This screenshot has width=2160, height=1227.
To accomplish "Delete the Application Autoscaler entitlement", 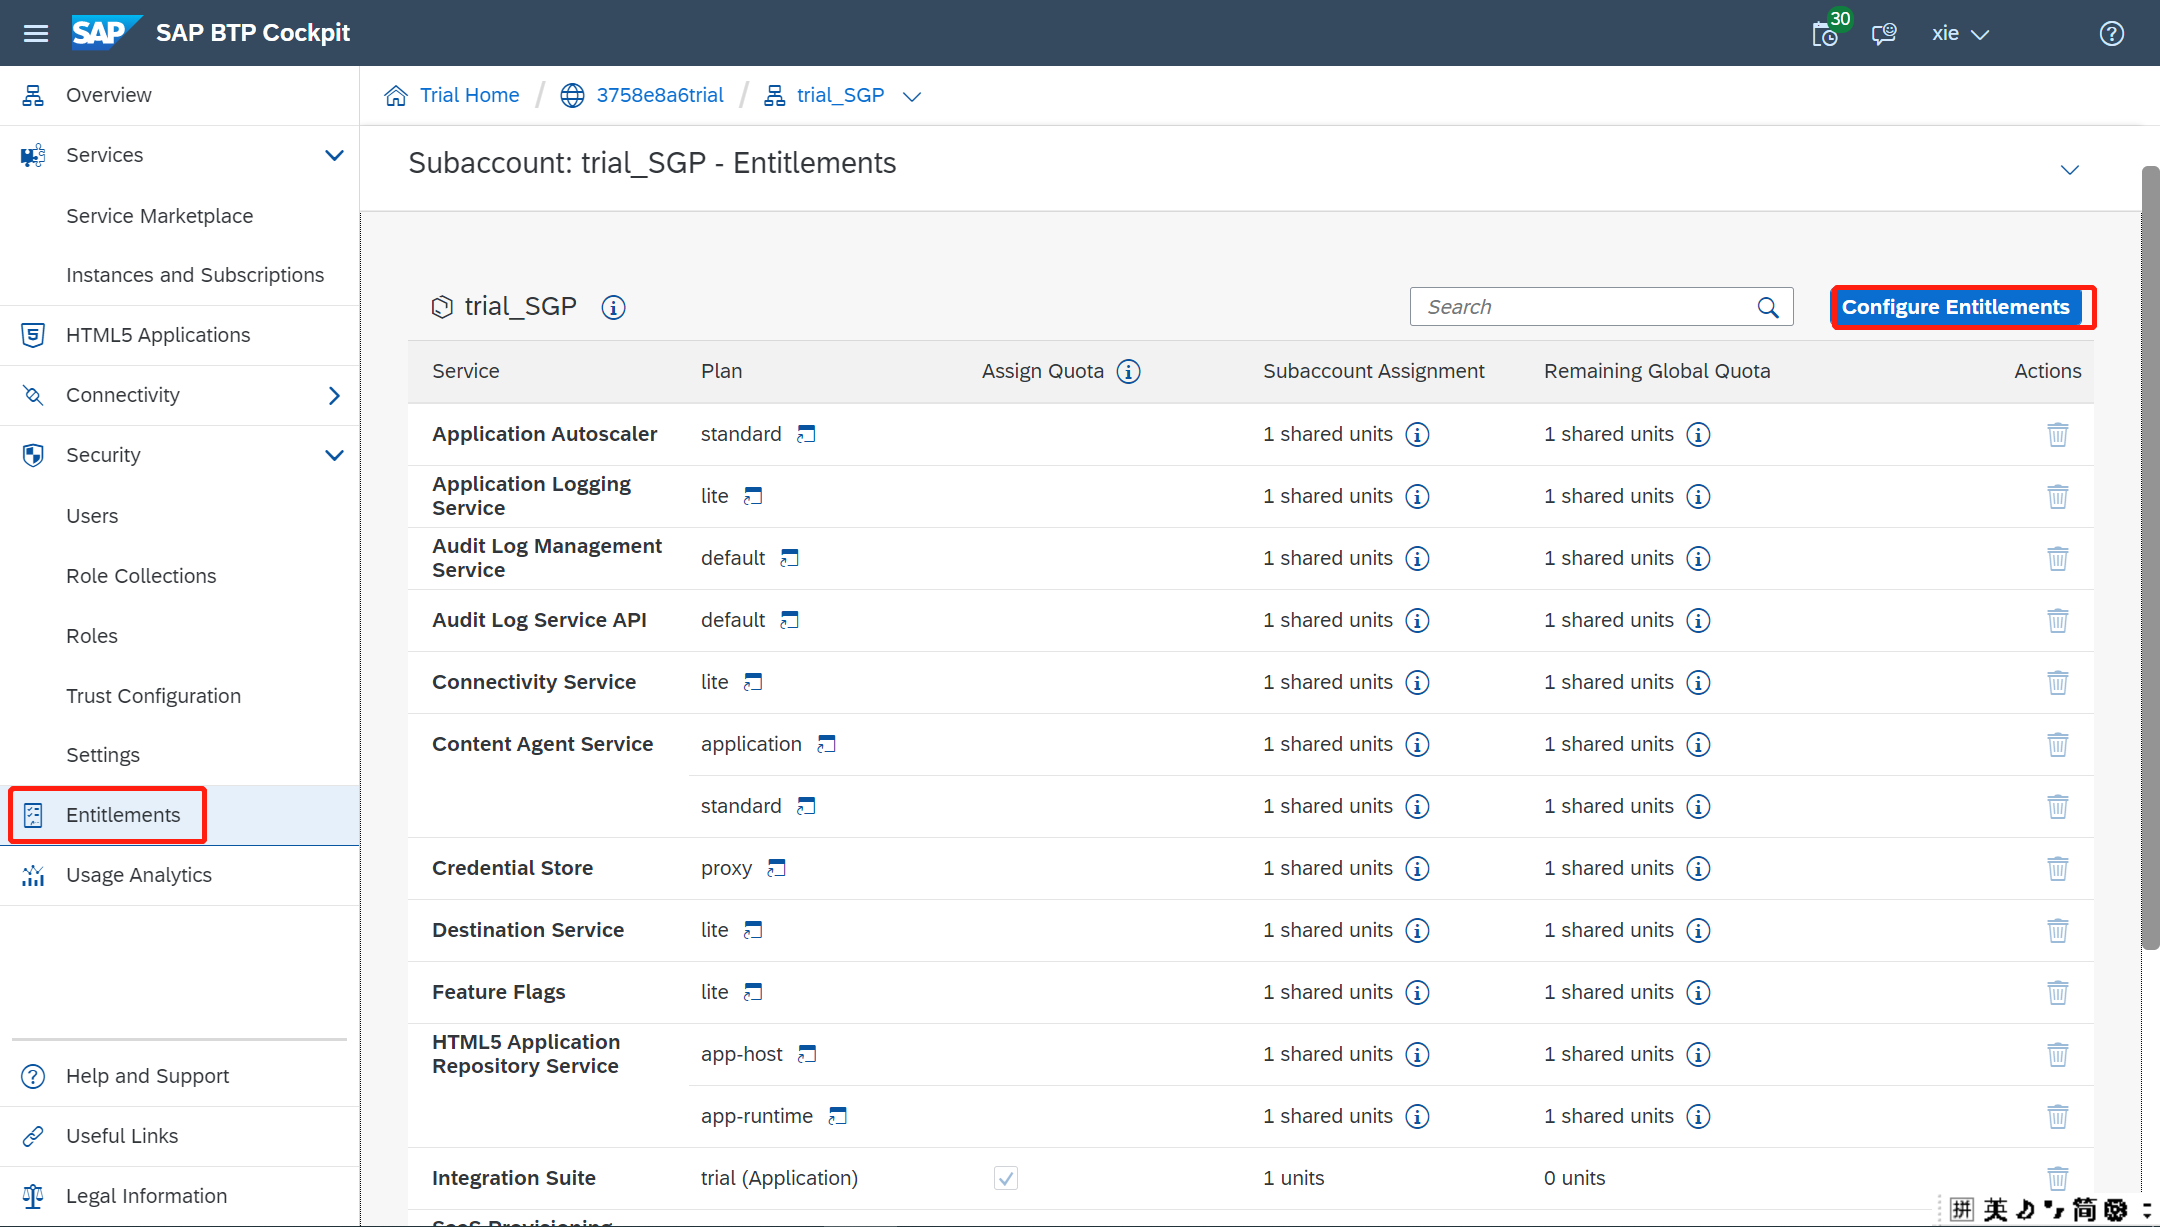I will (2057, 434).
